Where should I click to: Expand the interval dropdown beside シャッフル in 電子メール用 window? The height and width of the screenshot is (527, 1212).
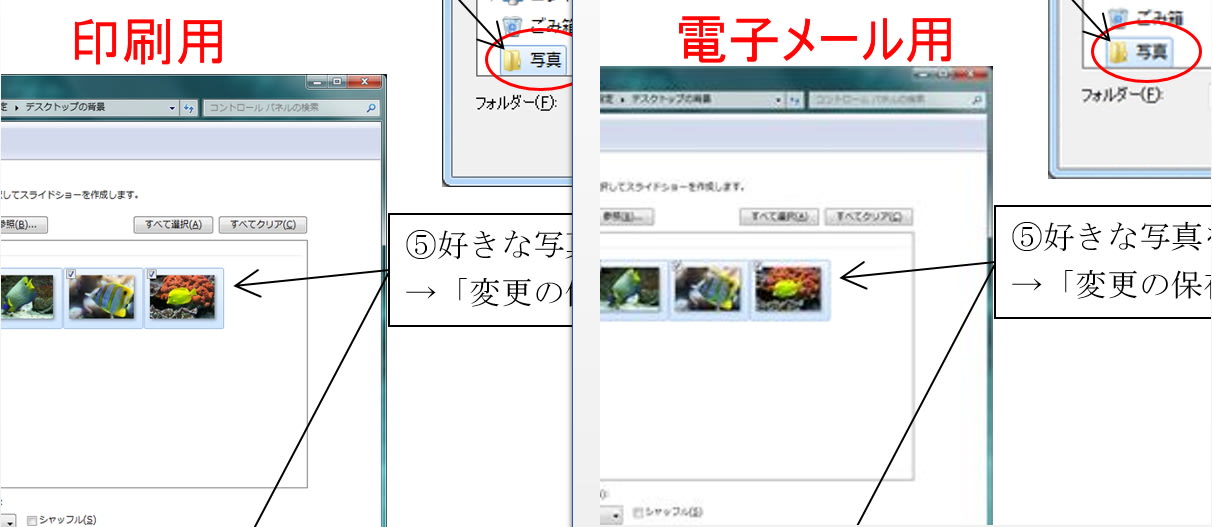click(614, 515)
